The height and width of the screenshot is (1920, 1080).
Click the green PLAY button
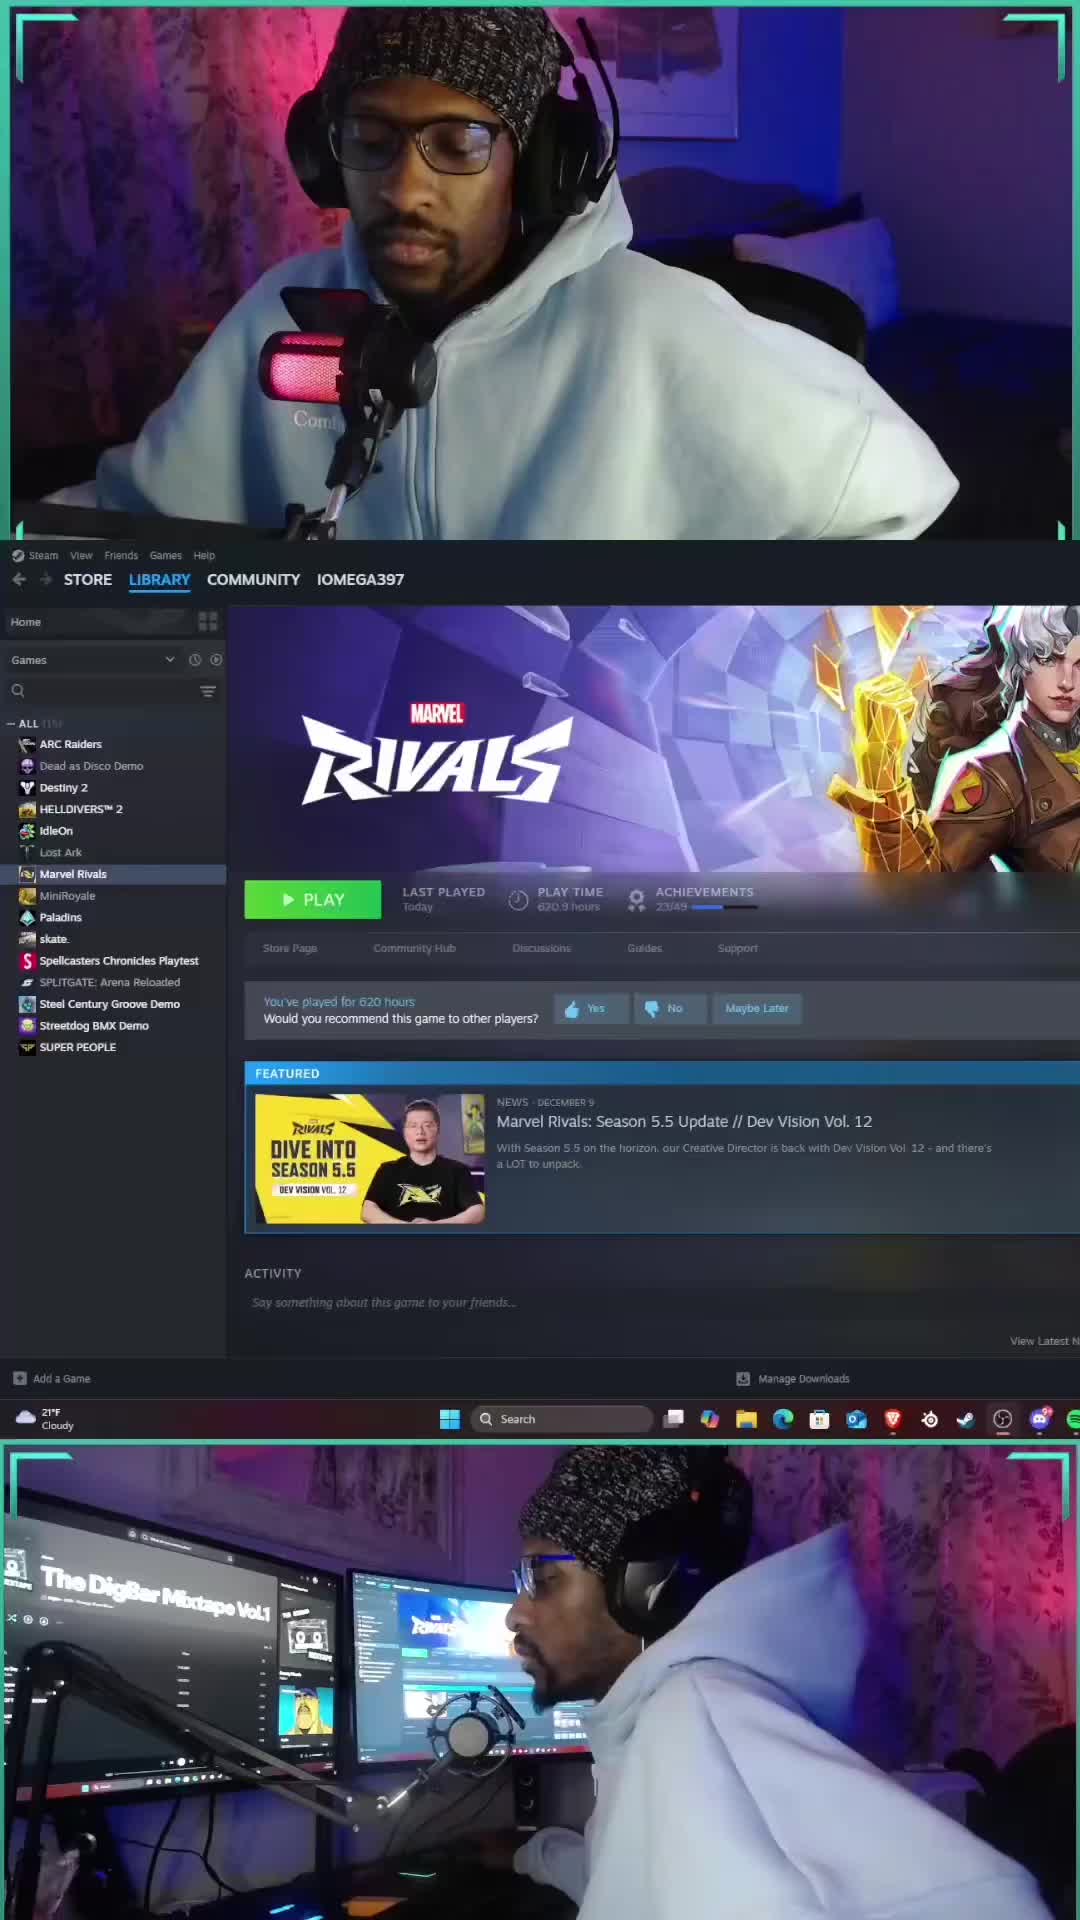click(312, 899)
